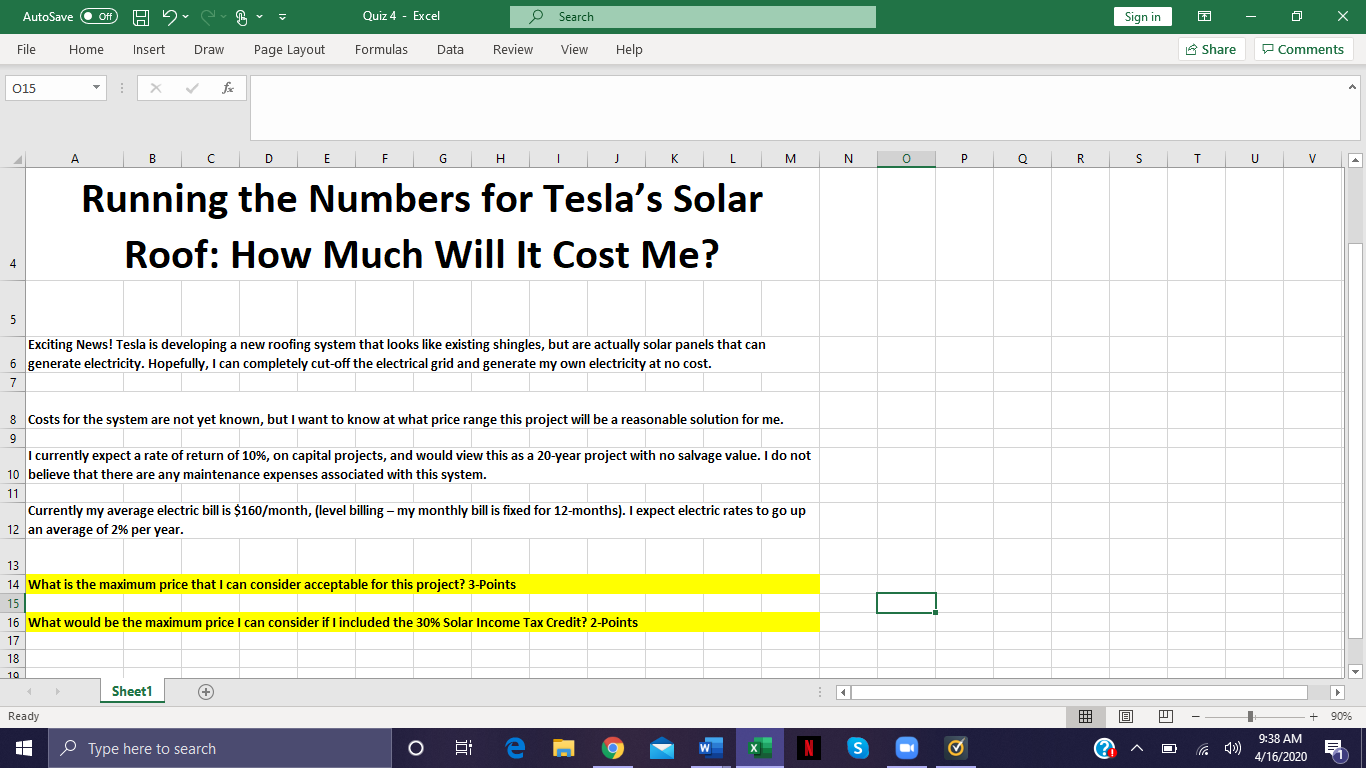Open the Draw ribbon tab

tap(209, 49)
